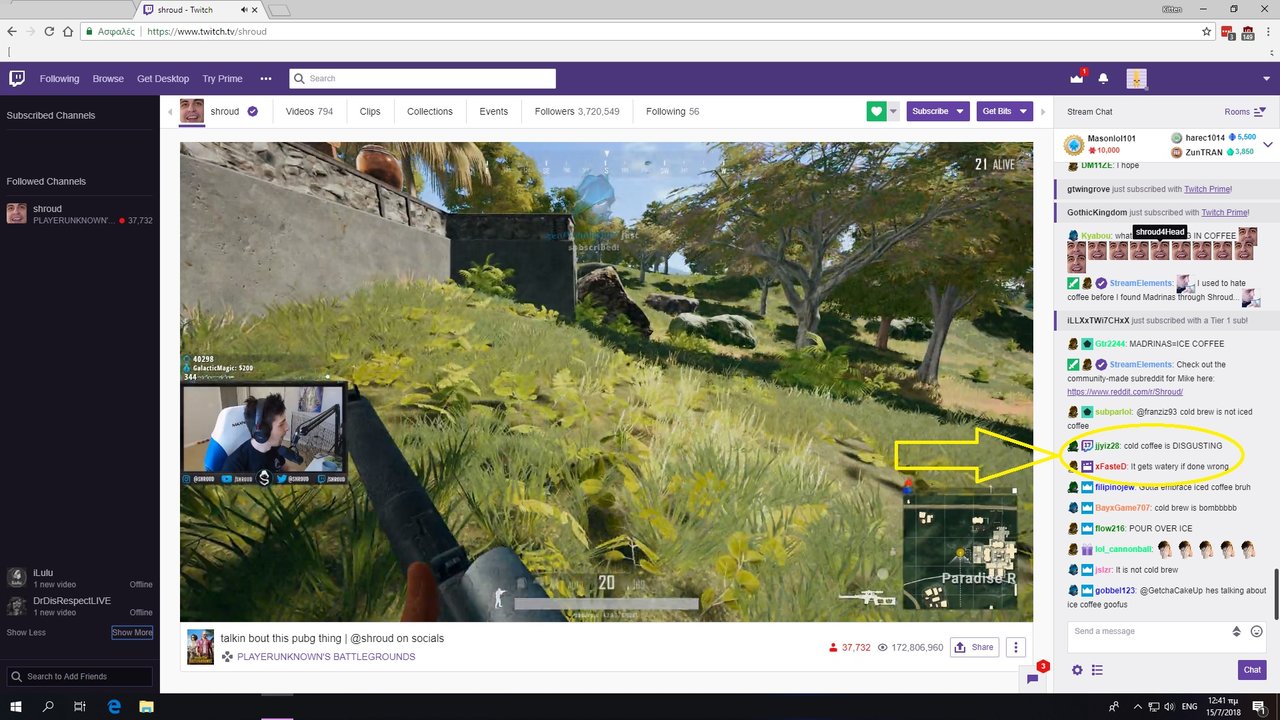
Task: Click Masonlol101 top cheerer entry
Action: (x=1100, y=143)
